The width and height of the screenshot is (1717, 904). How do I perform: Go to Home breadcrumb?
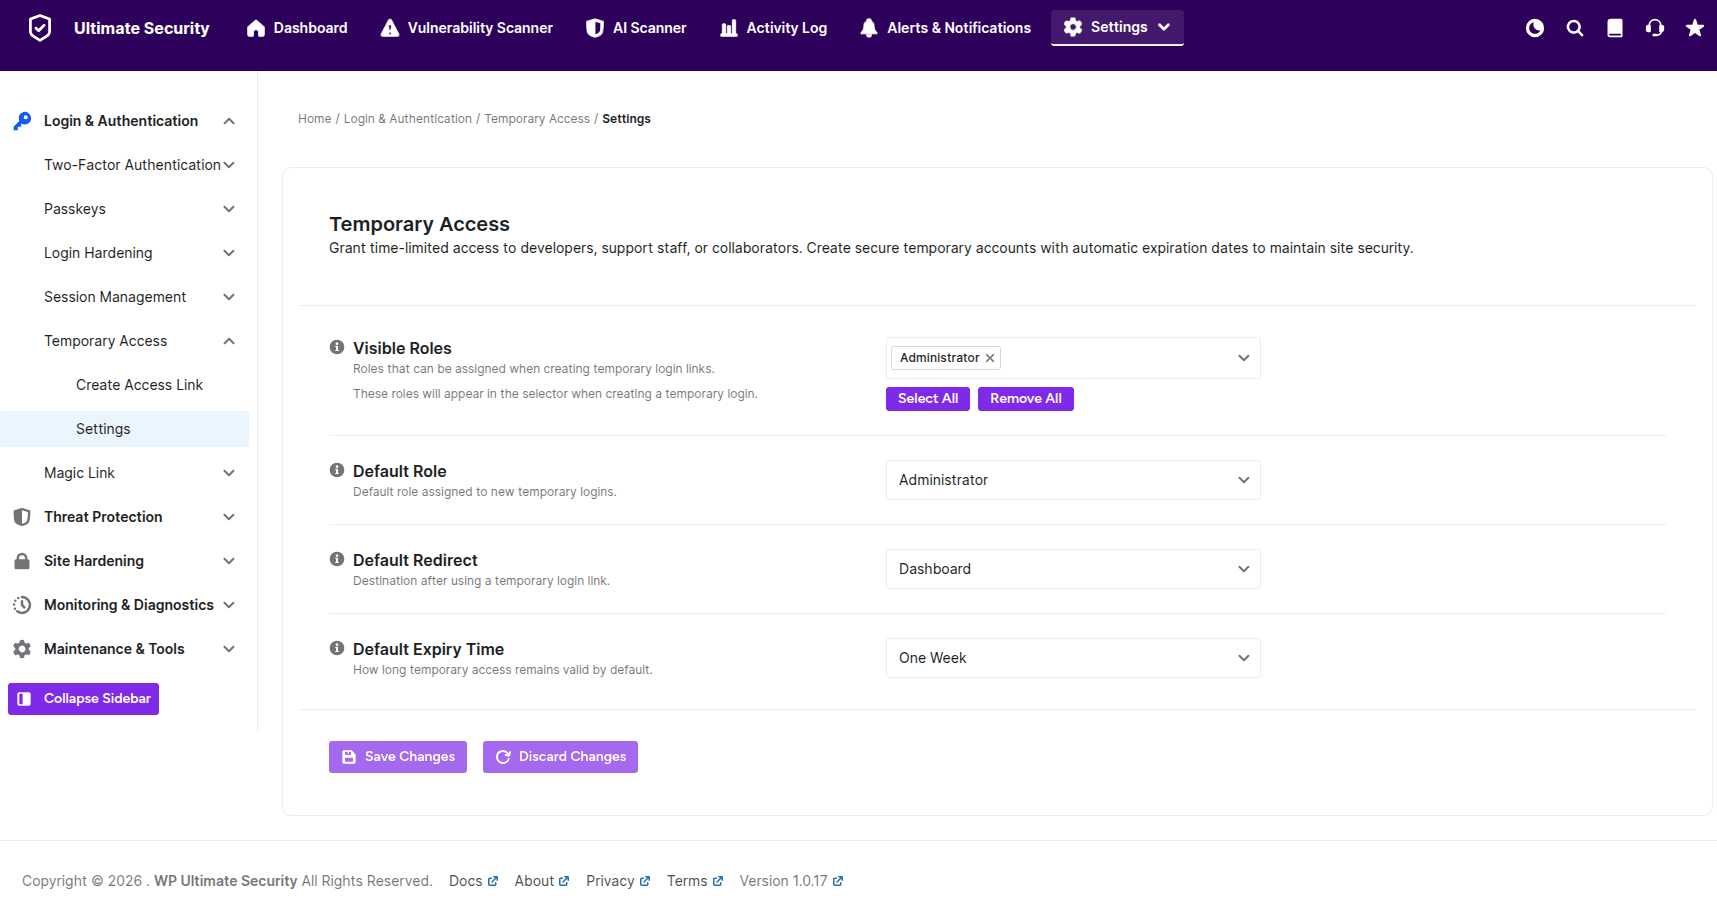(x=314, y=119)
